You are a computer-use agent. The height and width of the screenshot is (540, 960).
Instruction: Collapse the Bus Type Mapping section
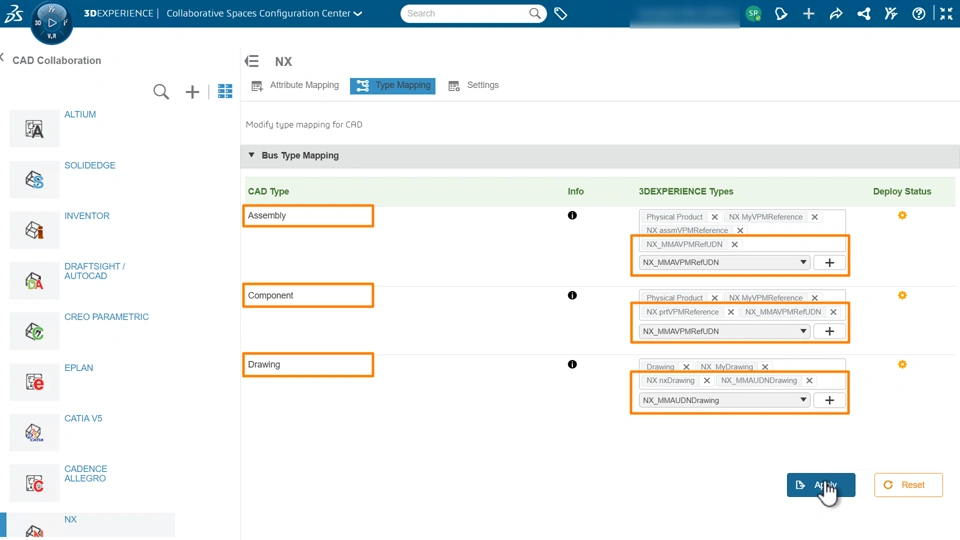(251, 155)
